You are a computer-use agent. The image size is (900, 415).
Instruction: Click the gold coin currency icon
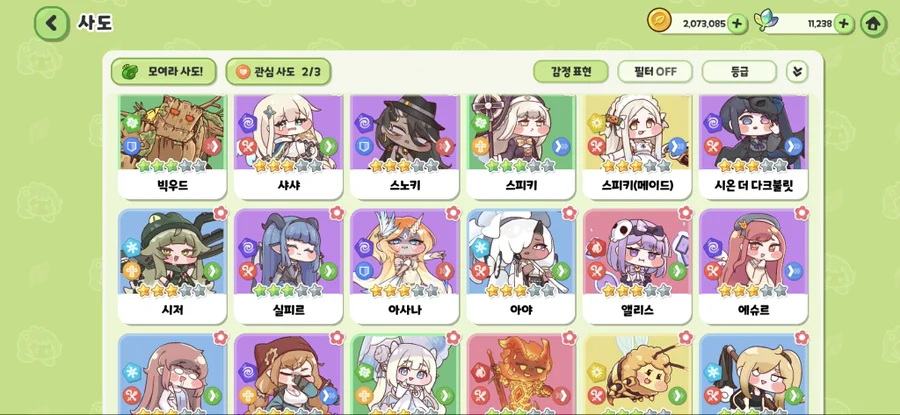(x=660, y=21)
